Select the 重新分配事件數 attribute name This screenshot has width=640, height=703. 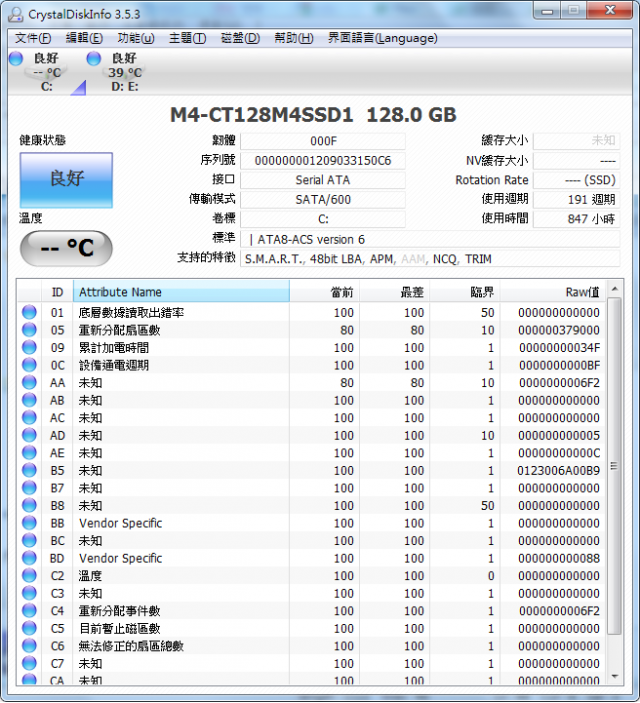(120, 611)
